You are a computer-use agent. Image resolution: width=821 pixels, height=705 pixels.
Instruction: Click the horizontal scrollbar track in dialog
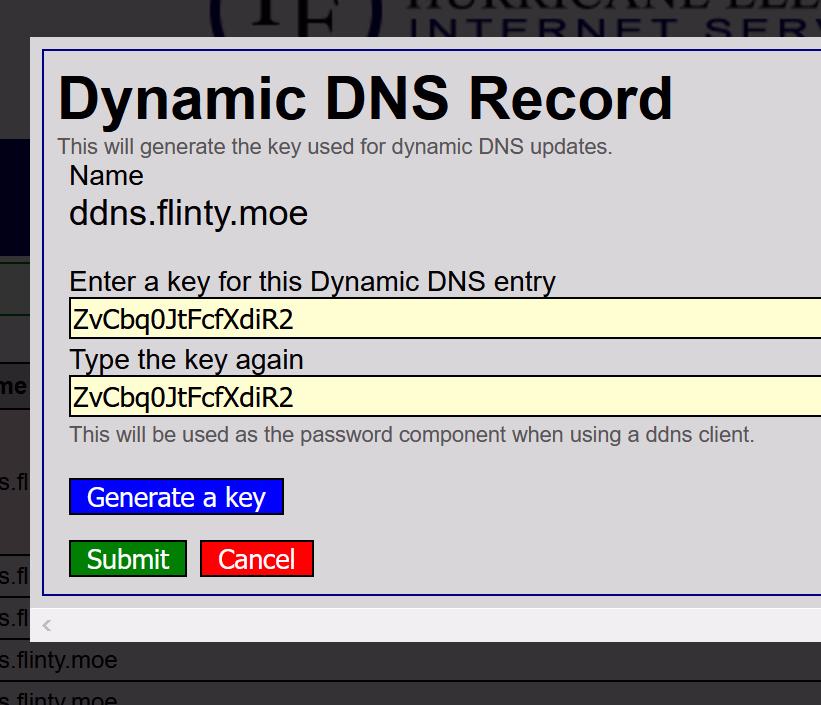click(430, 626)
